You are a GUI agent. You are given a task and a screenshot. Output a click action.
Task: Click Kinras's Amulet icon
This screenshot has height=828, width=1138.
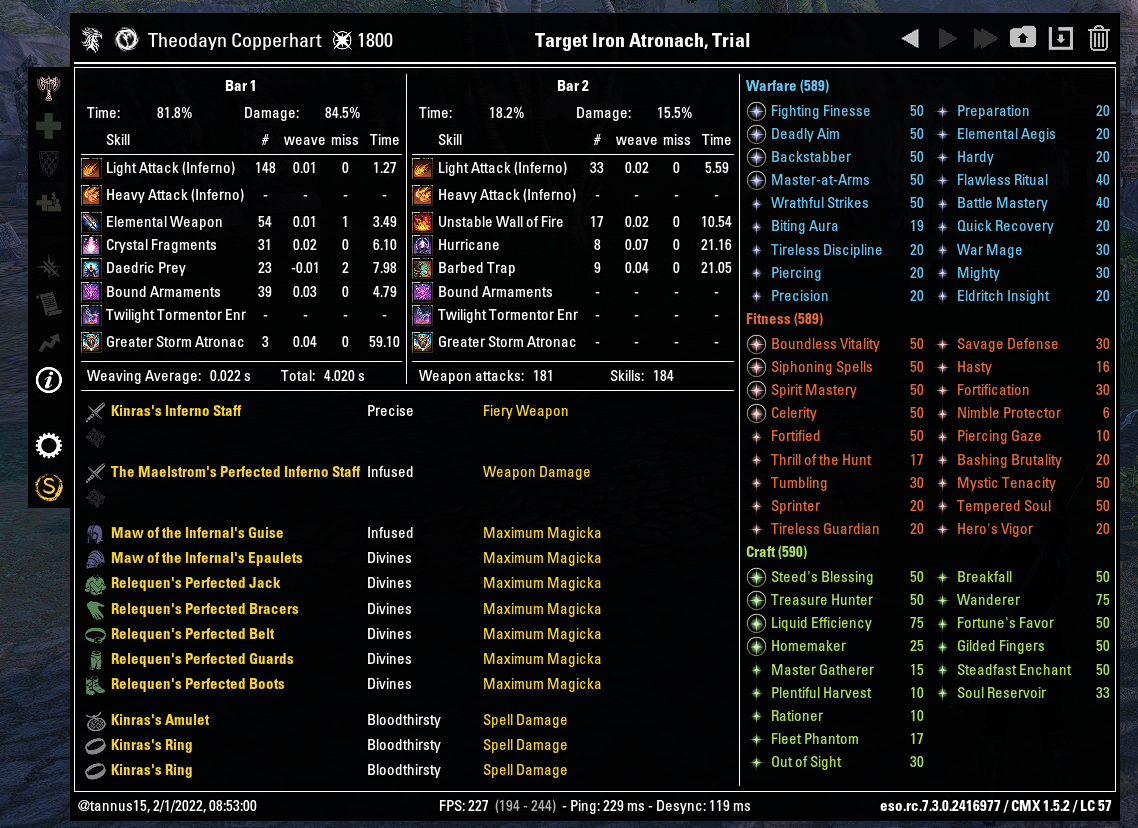95,721
